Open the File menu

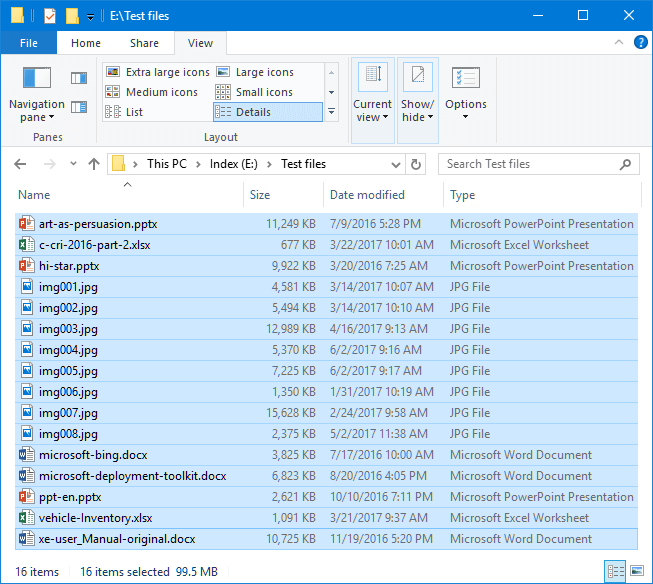(x=29, y=43)
